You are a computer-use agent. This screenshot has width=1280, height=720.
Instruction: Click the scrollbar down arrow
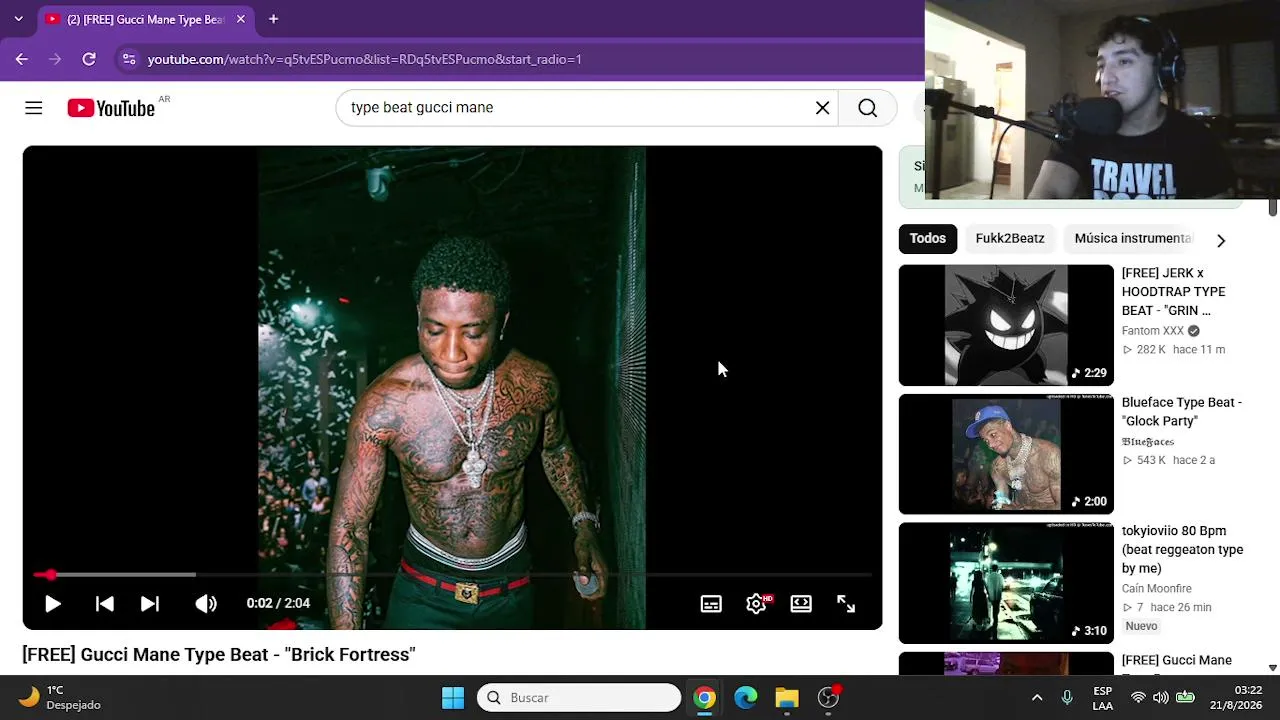click(1273, 668)
